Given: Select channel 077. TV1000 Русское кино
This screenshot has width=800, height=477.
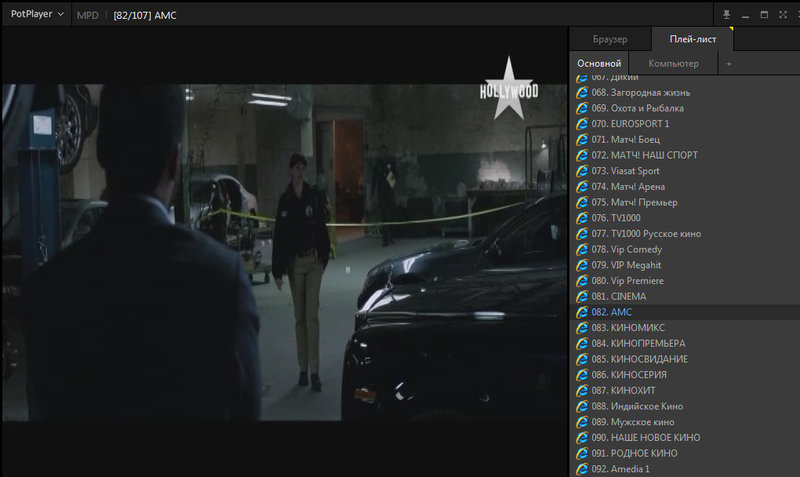Looking at the screenshot, I should (x=685, y=234).
